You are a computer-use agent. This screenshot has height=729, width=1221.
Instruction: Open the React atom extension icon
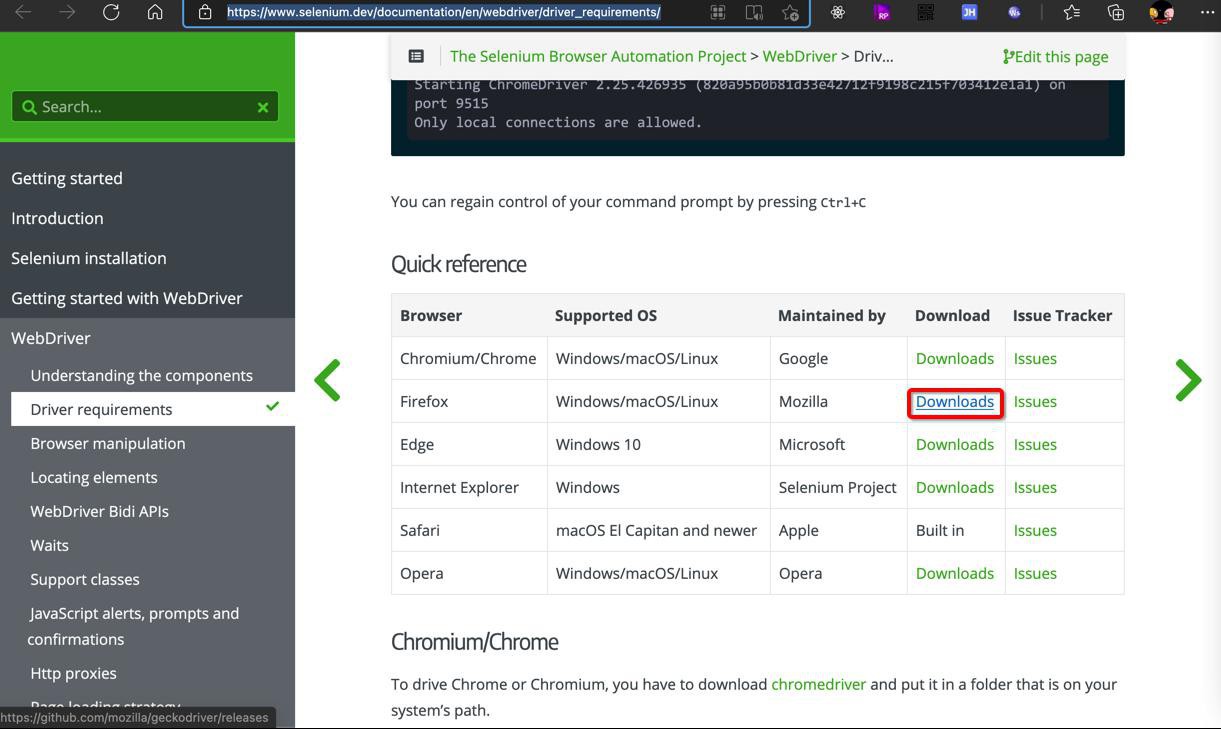click(x=838, y=12)
